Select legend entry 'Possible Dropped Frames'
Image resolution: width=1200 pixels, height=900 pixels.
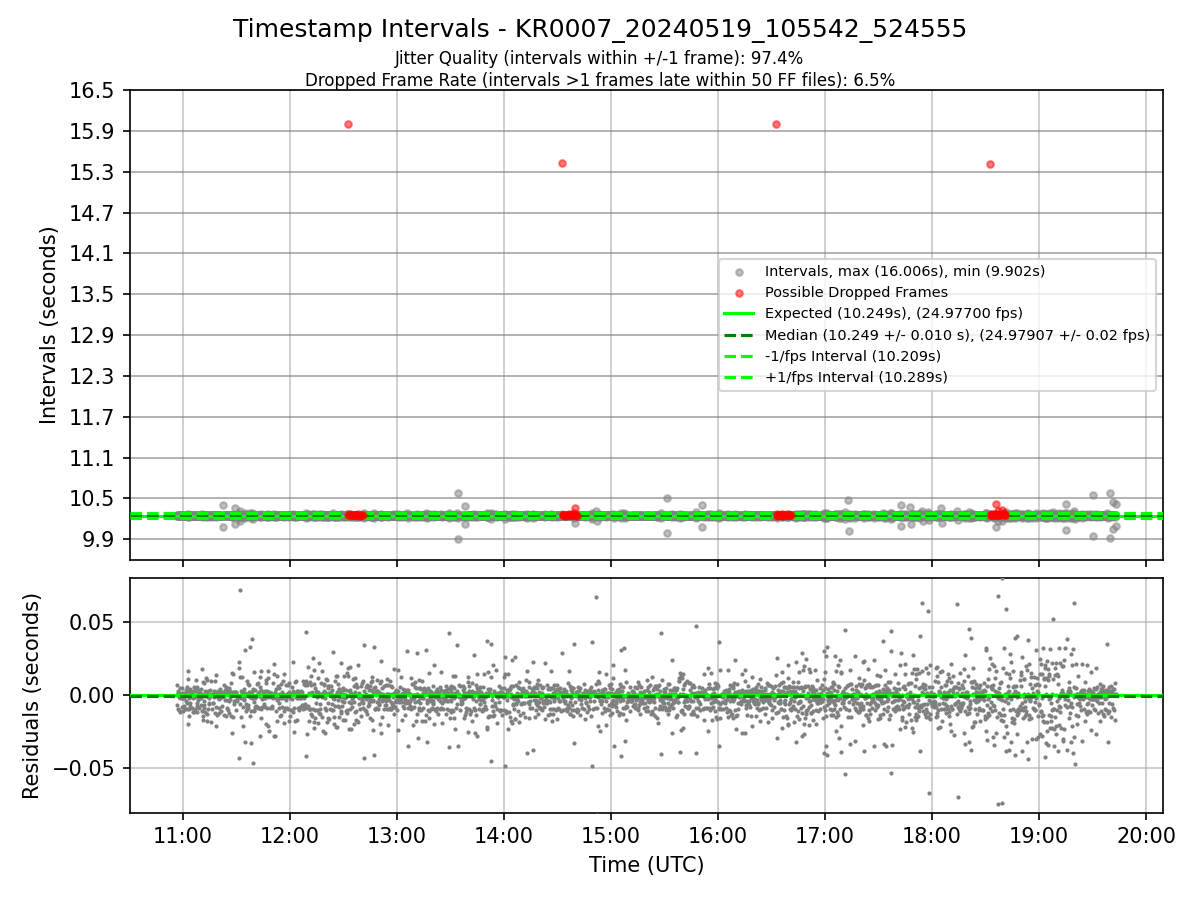[x=856, y=292]
